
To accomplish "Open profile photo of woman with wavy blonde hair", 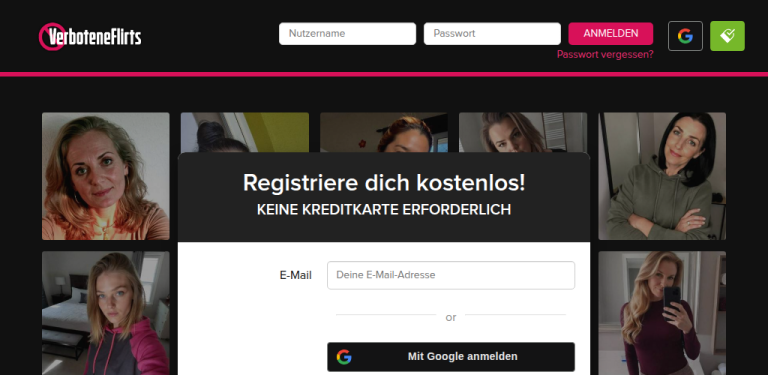I will point(106,176).
